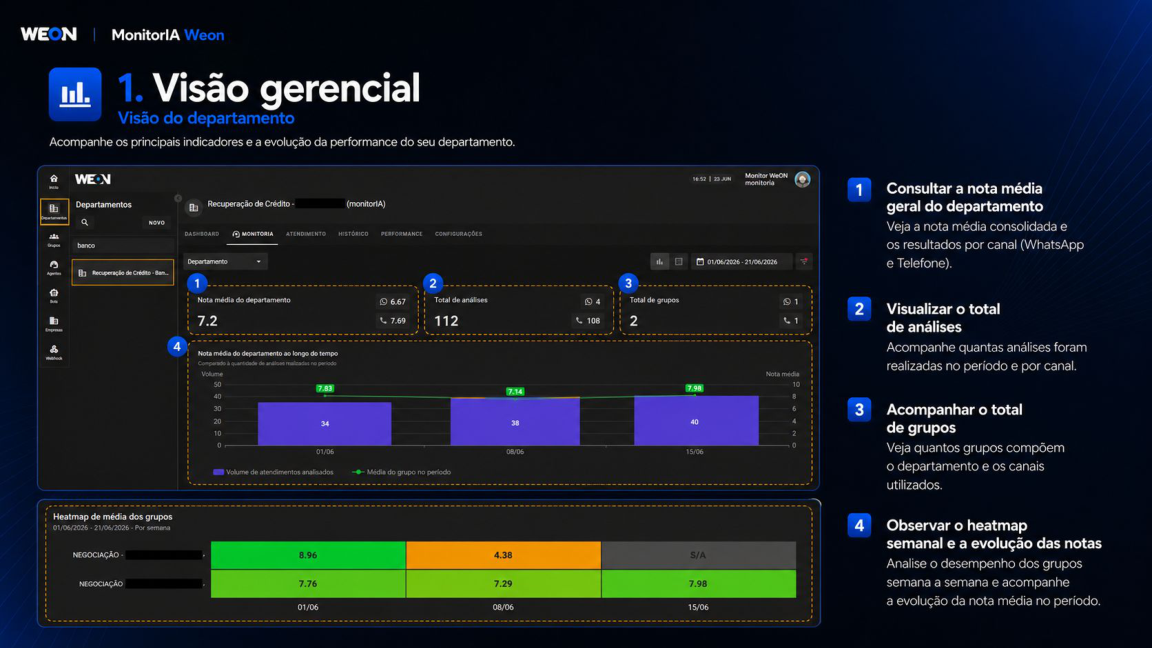Click 'Nota média do departamento ao longo do tempo'
Screen dimensions: 1152x648
click(x=267, y=353)
